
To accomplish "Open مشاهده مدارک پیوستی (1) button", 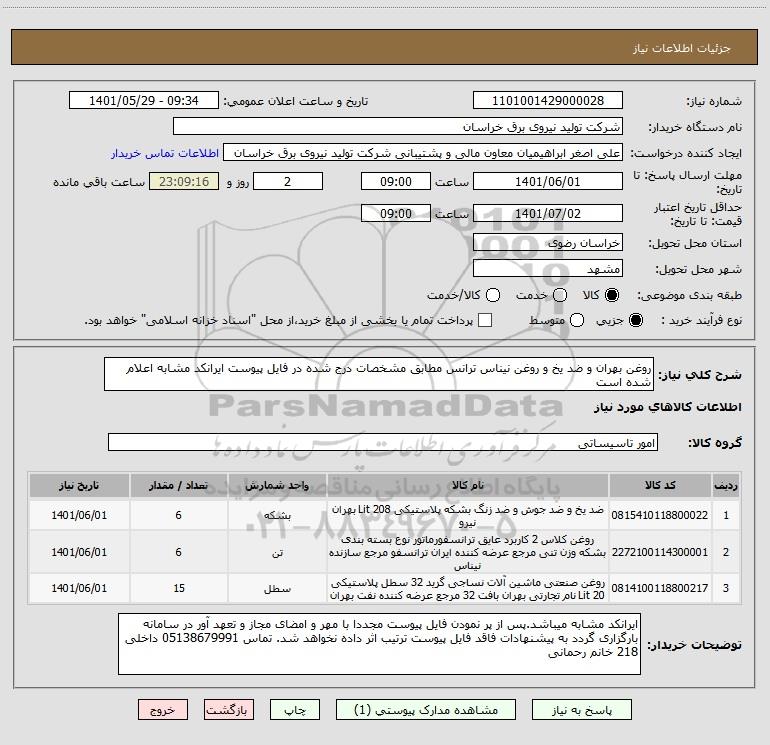I will [x=426, y=710].
